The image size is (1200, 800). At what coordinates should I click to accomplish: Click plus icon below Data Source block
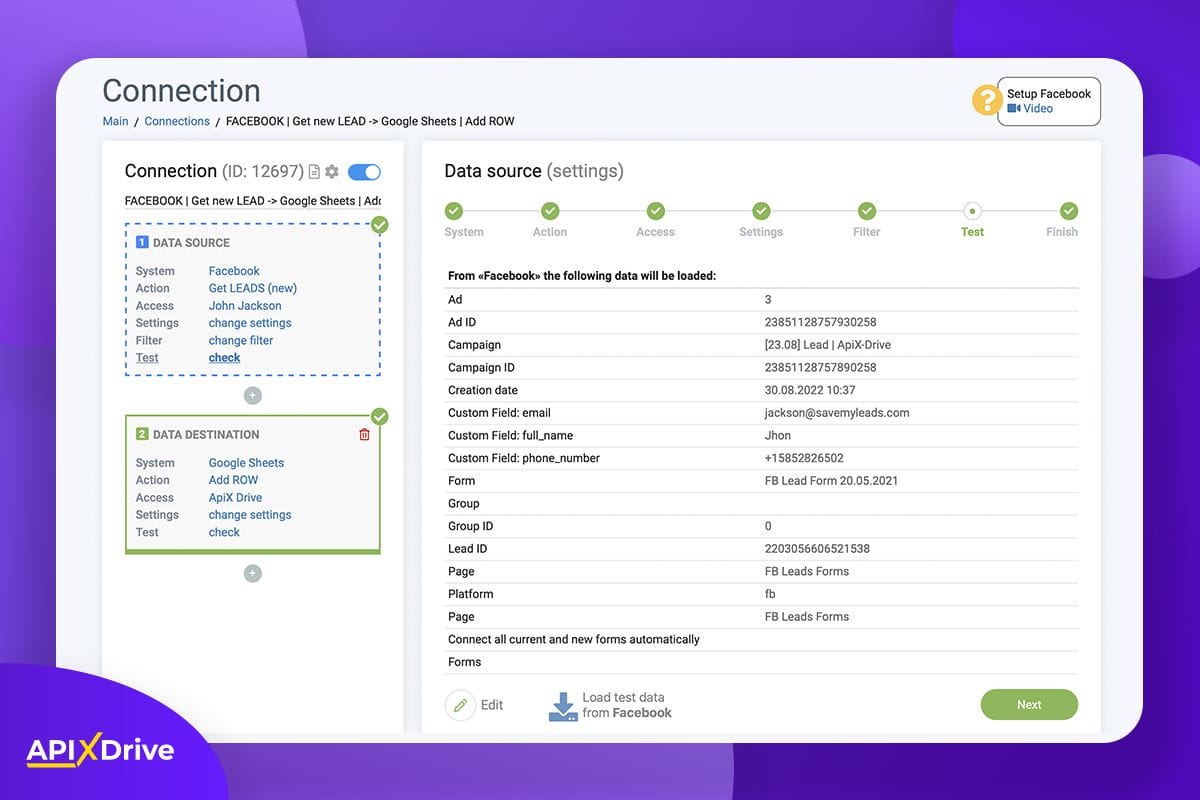click(253, 396)
